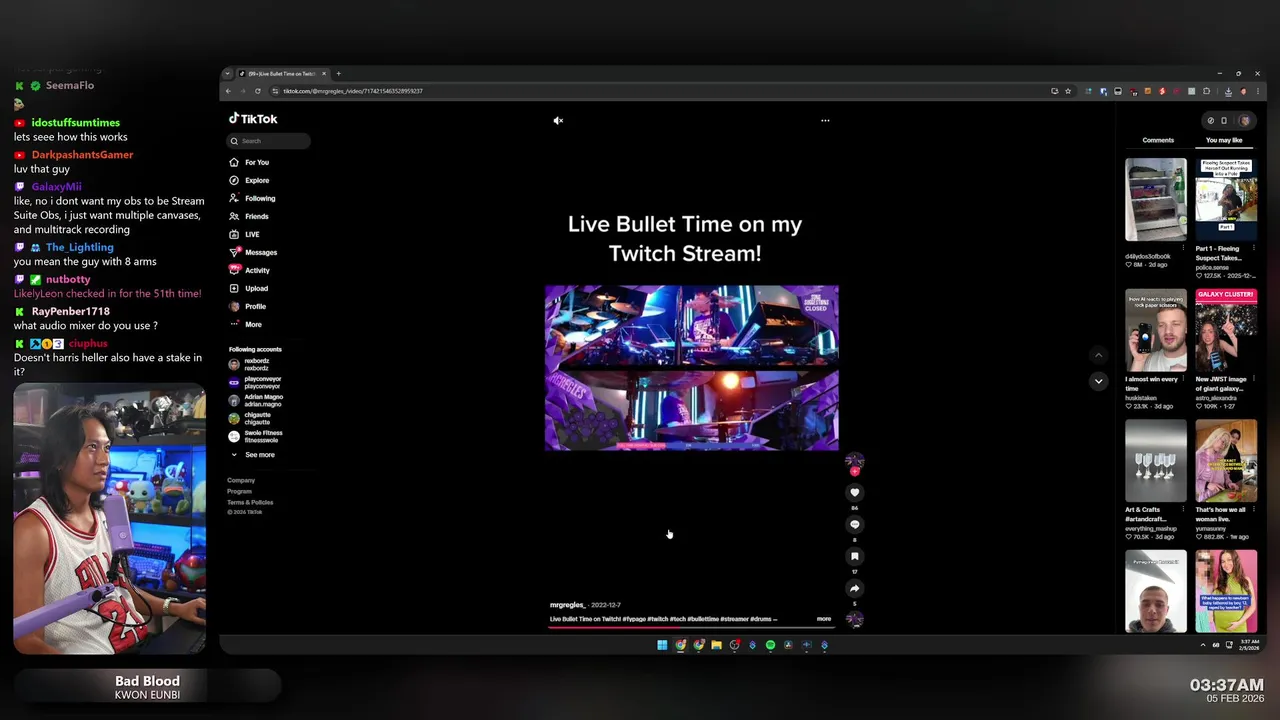Open the Fleeing Suspect Takes video thumbnail

[x=1226, y=199]
